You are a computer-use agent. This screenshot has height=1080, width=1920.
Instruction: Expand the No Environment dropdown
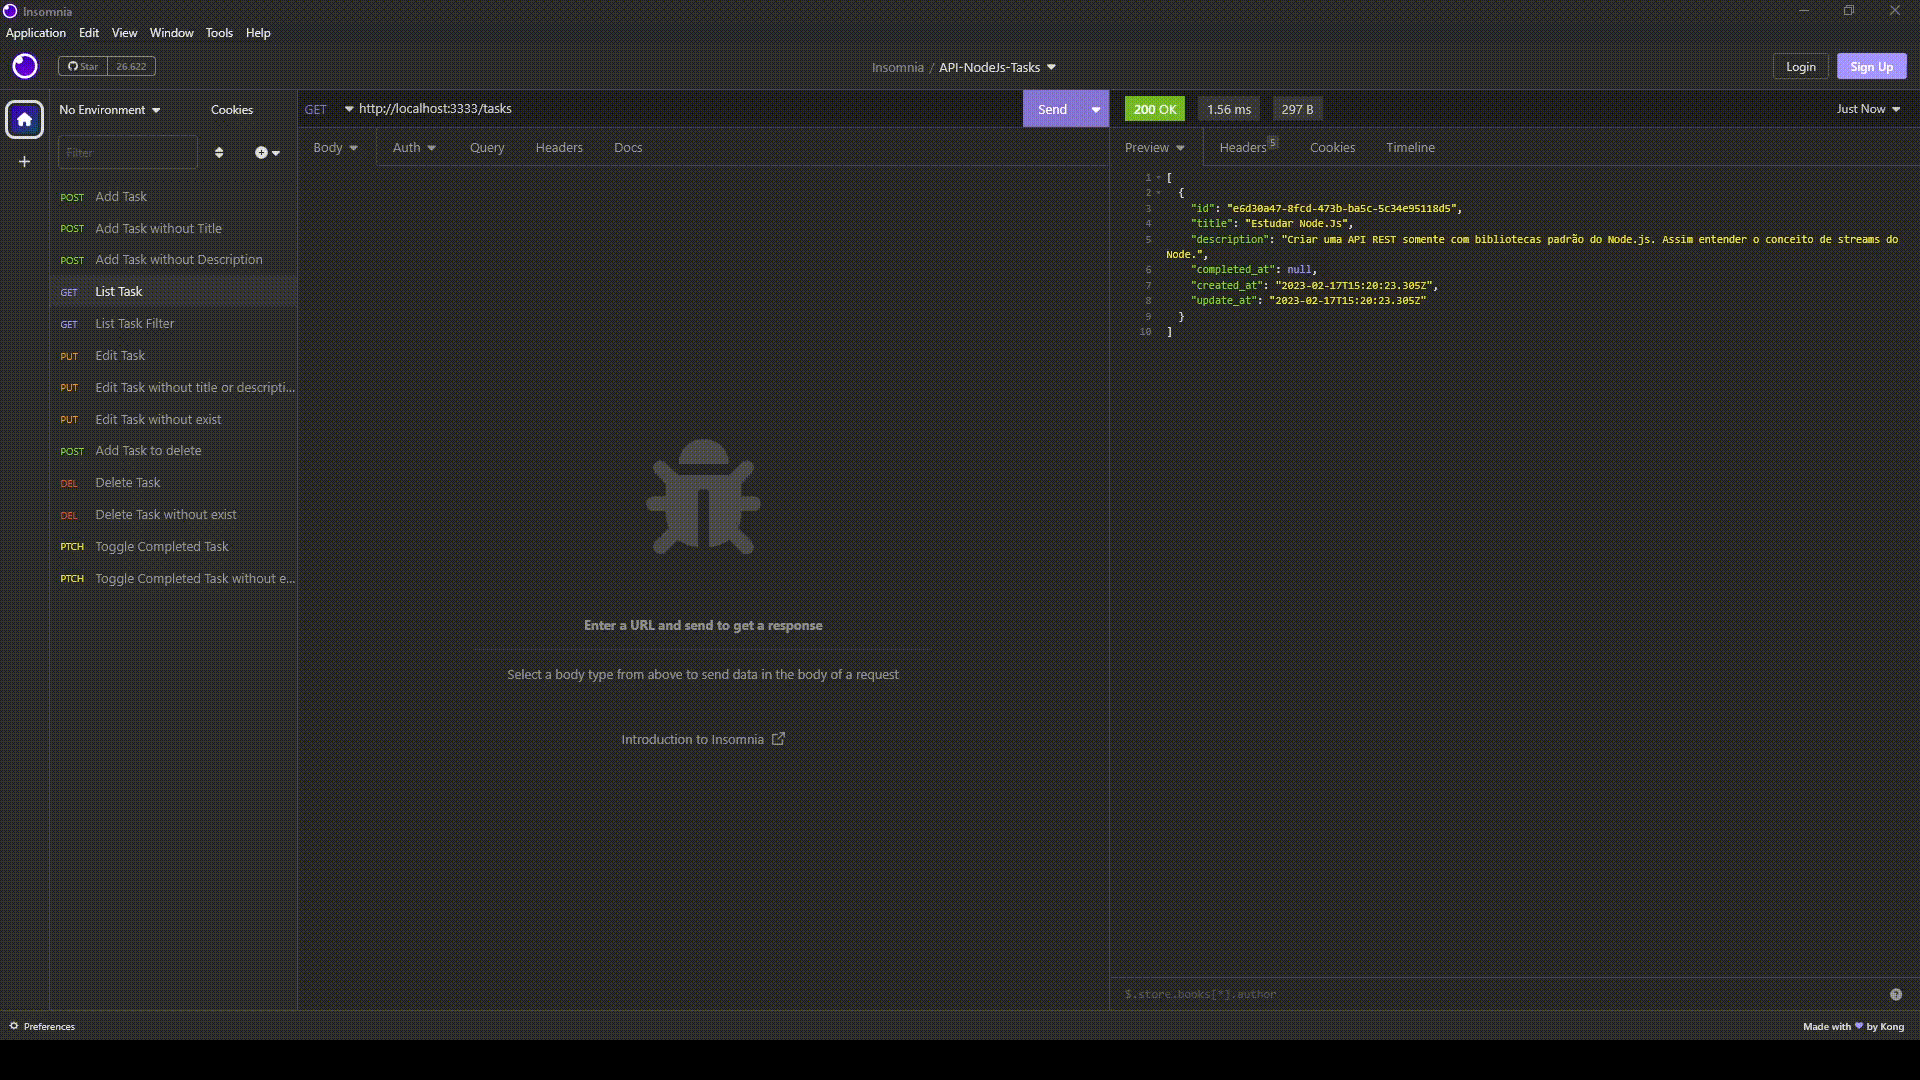coord(110,110)
